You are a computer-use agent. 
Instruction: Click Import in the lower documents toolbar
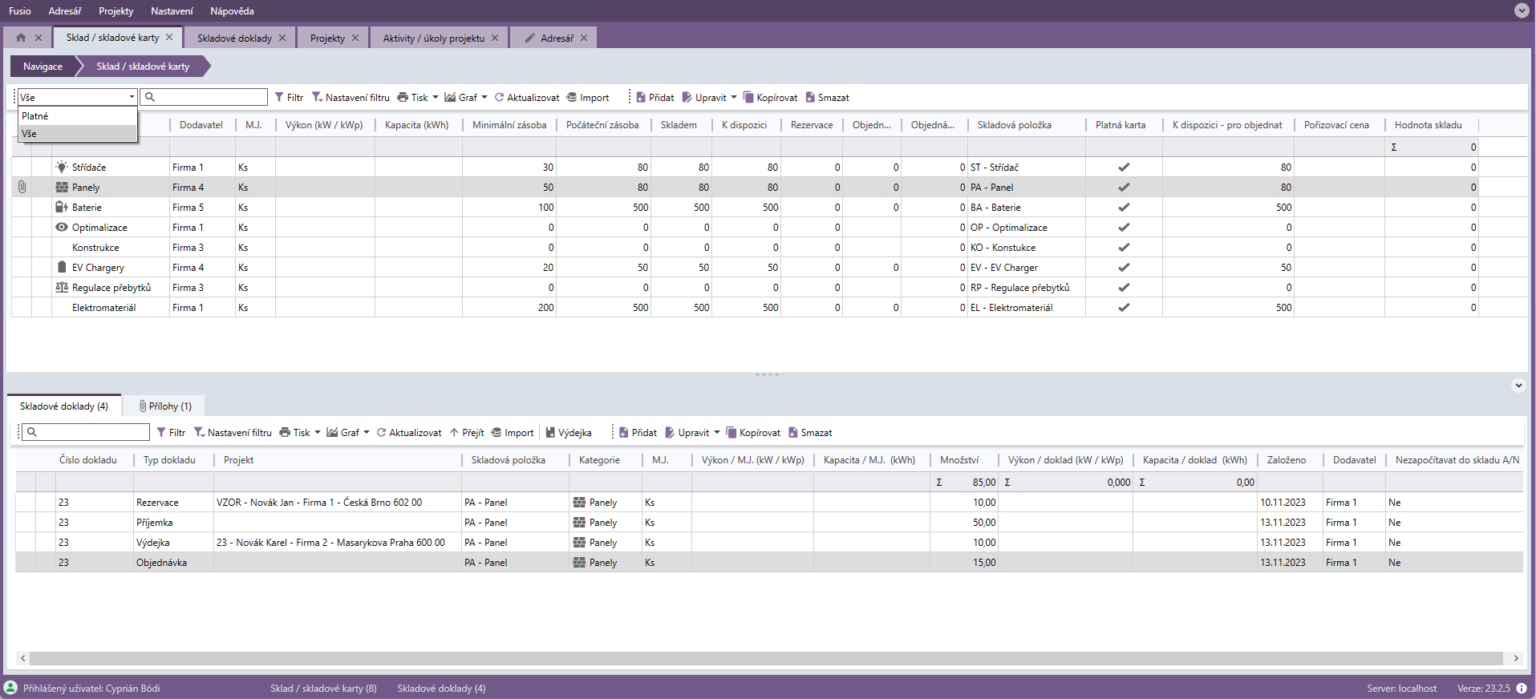tap(512, 433)
